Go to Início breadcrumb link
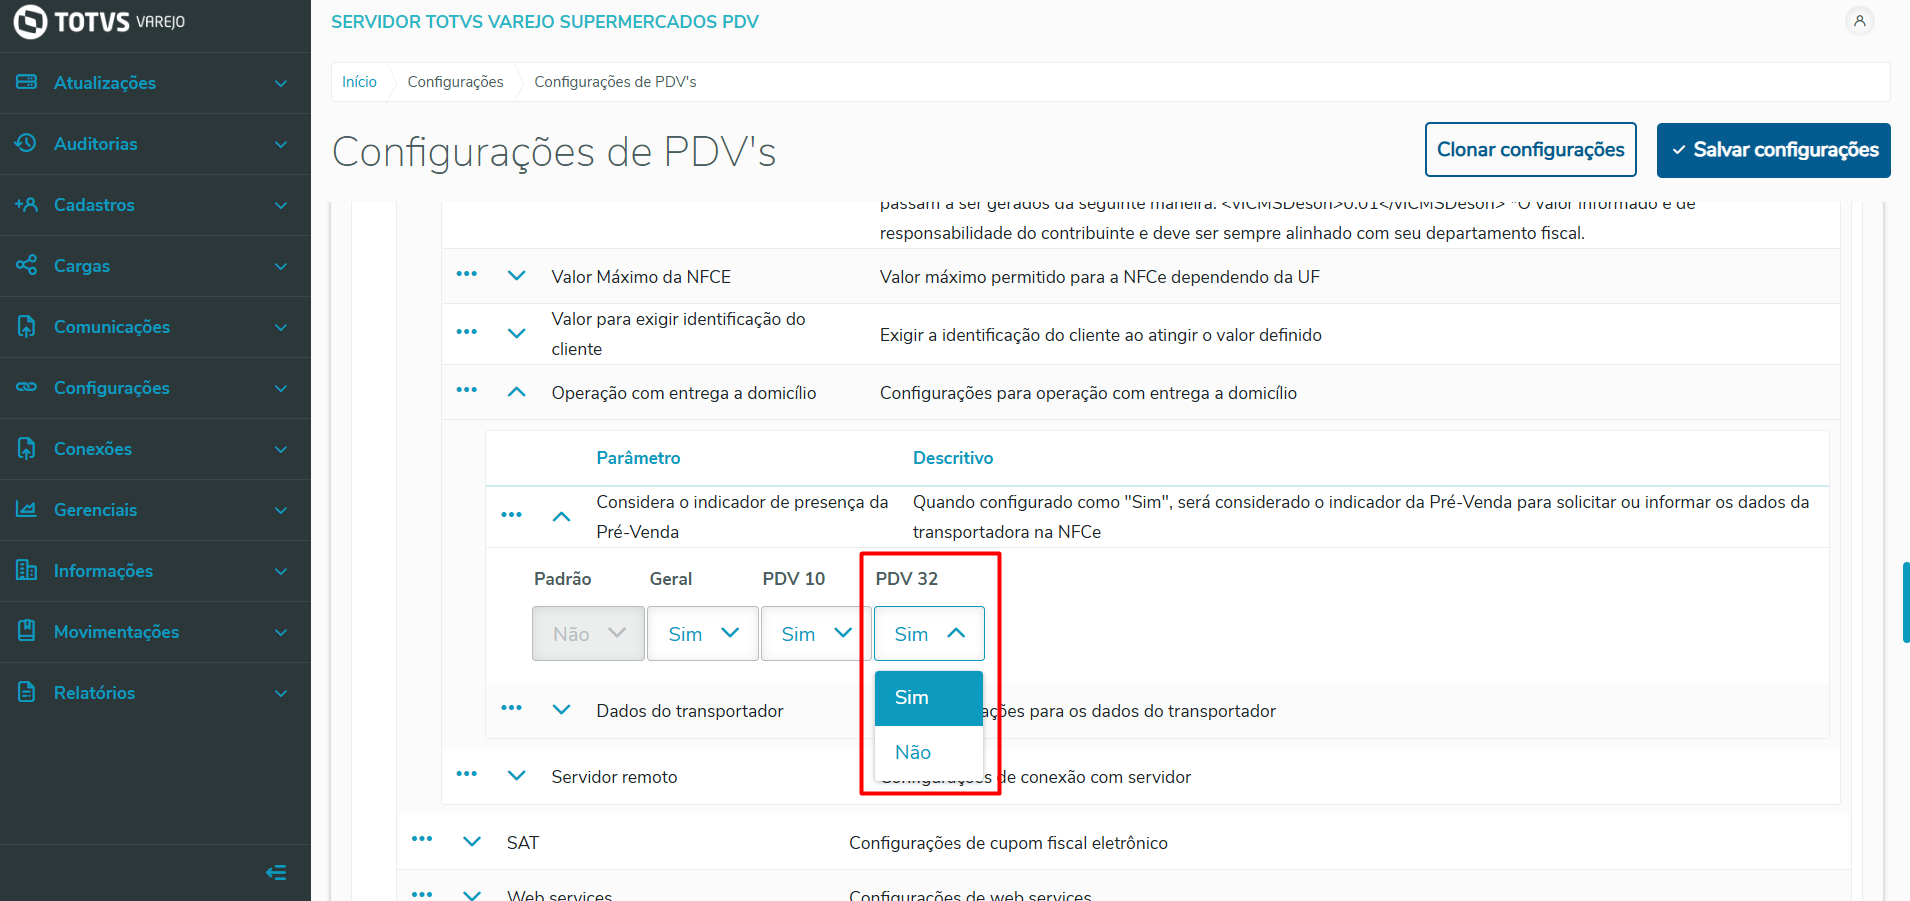The width and height of the screenshot is (1910, 901). click(x=359, y=82)
